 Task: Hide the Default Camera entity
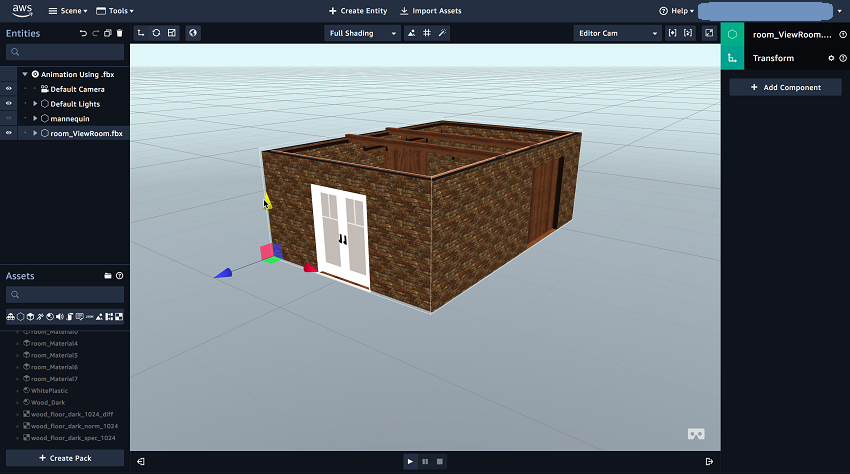9,89
